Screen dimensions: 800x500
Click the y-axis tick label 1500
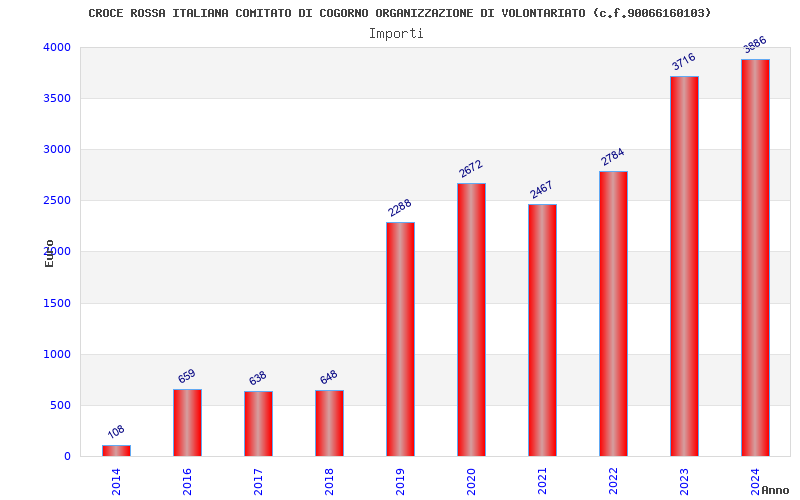(57, 303)
